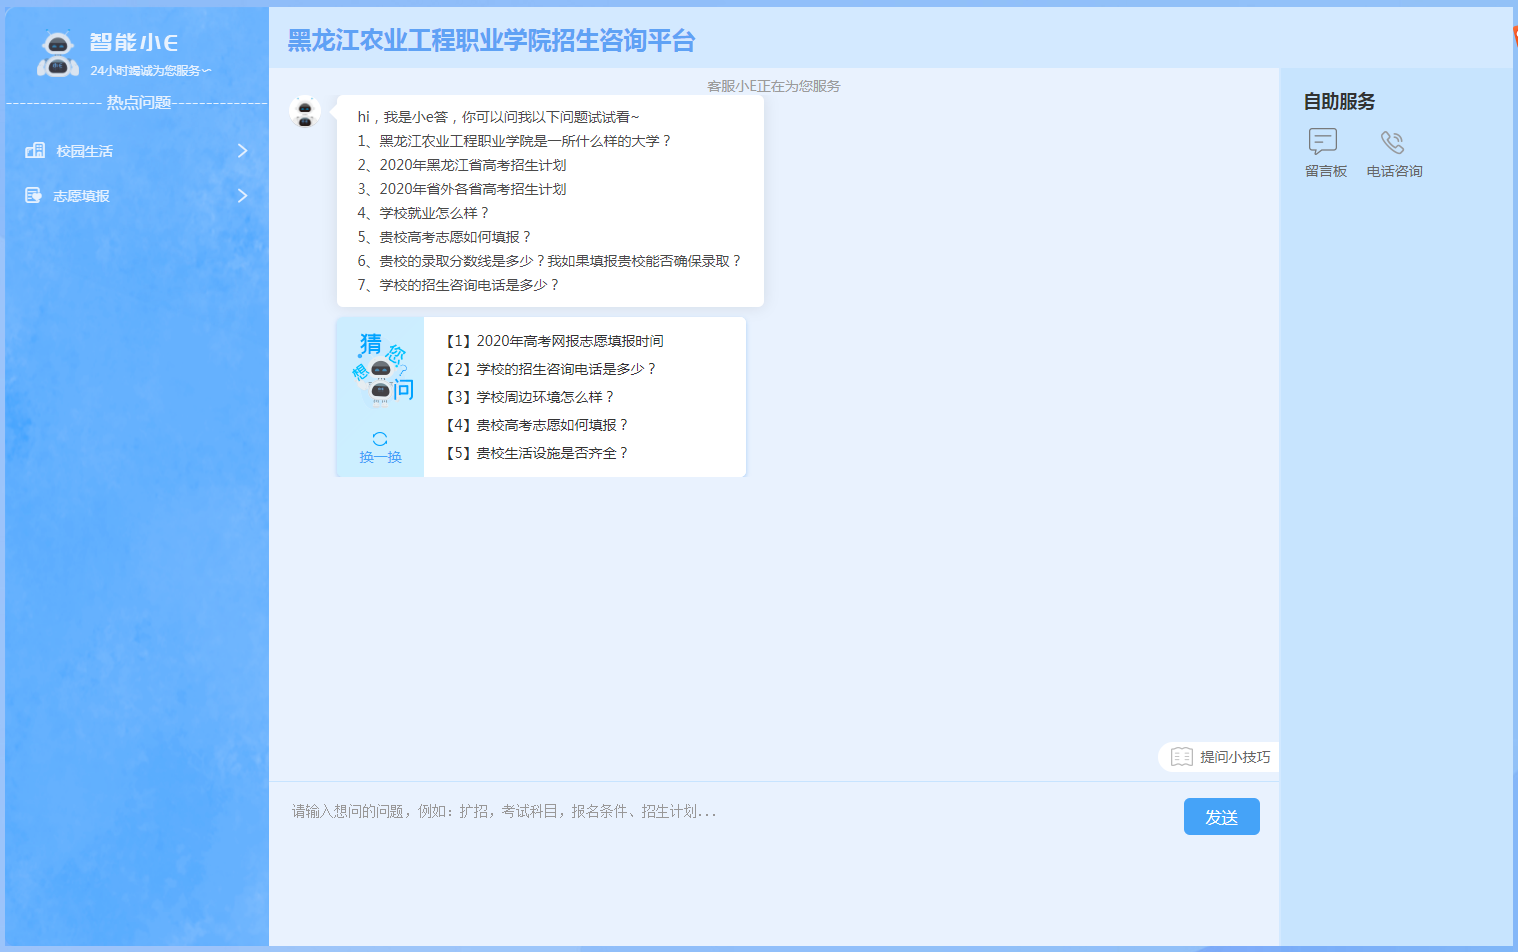Click the hi，我是小e答 greeting line
1518x952 pixels.
tap(498, 117)
